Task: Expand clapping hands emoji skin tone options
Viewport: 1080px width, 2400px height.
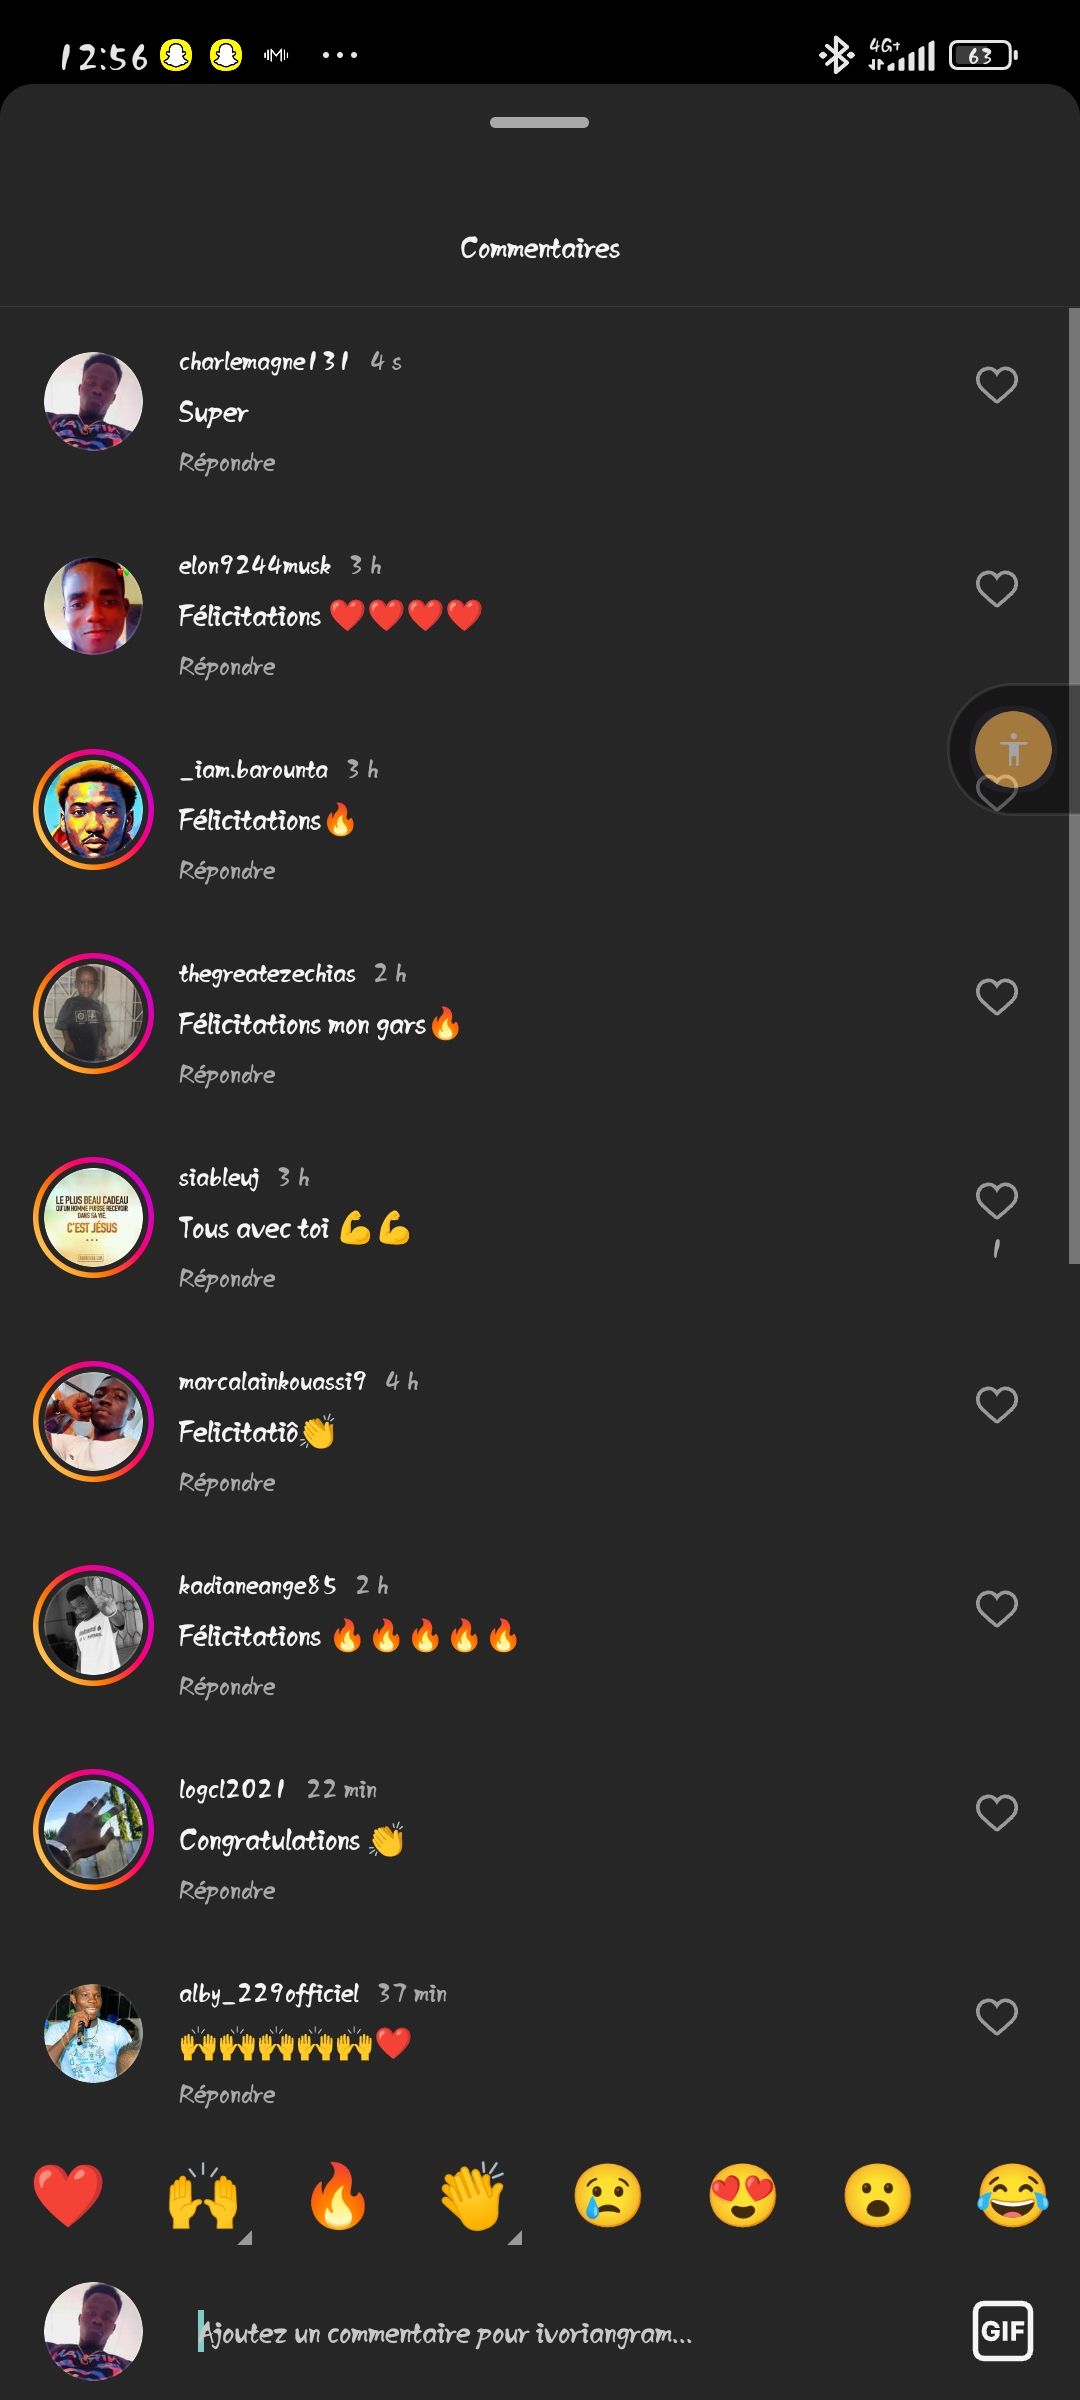Action: (514, 2238)
